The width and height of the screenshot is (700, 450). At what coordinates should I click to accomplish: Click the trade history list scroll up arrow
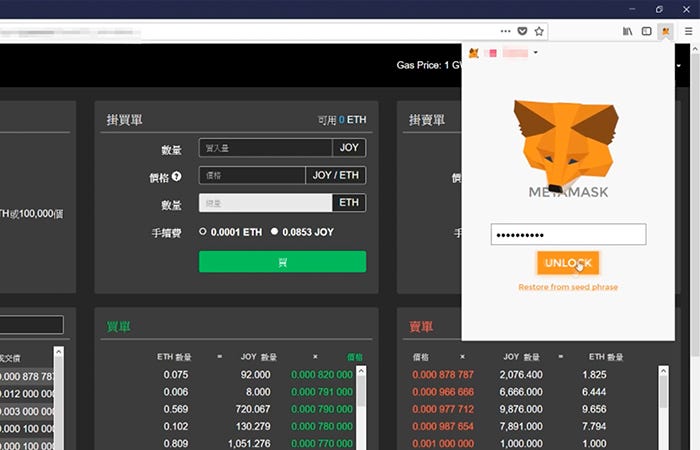58,352
